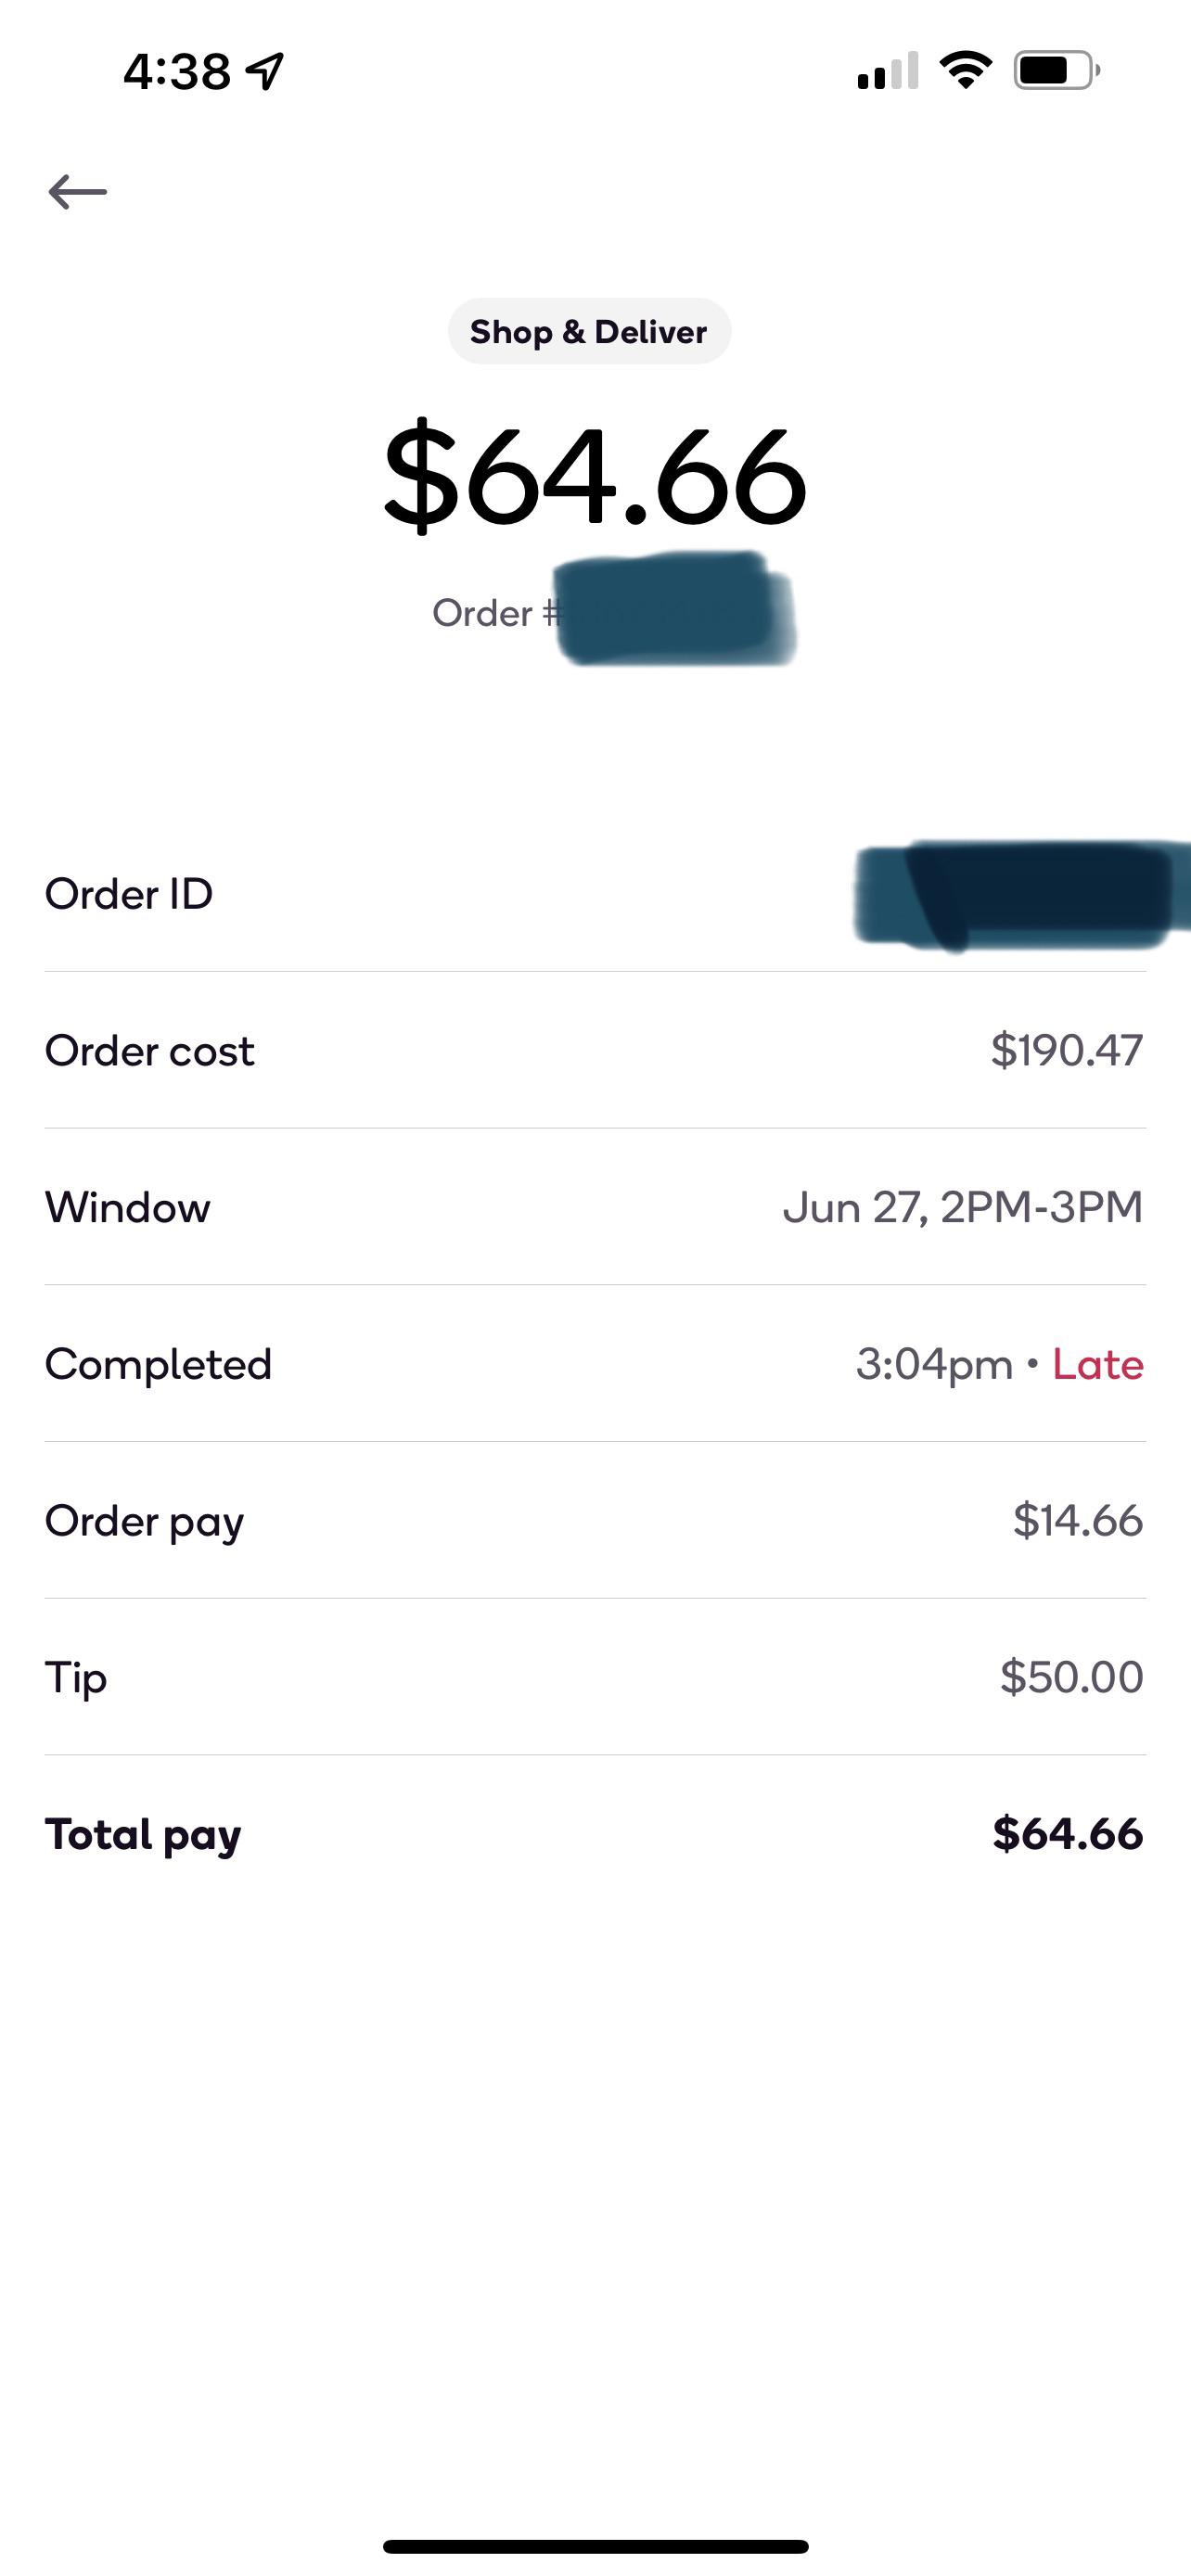This screenshot has width=1191, height=2576.
Task: Tap the $14.66 order pay value
Action: click(1077, 1520)
